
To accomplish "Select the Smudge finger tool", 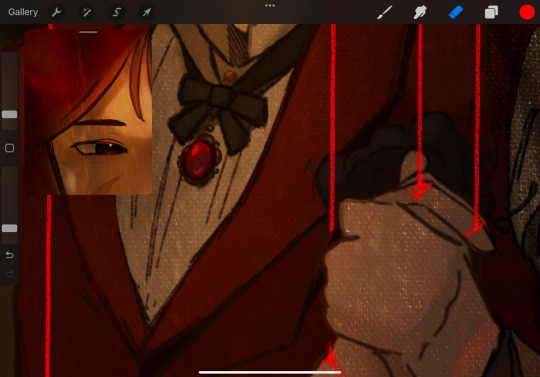I will 420,12.
